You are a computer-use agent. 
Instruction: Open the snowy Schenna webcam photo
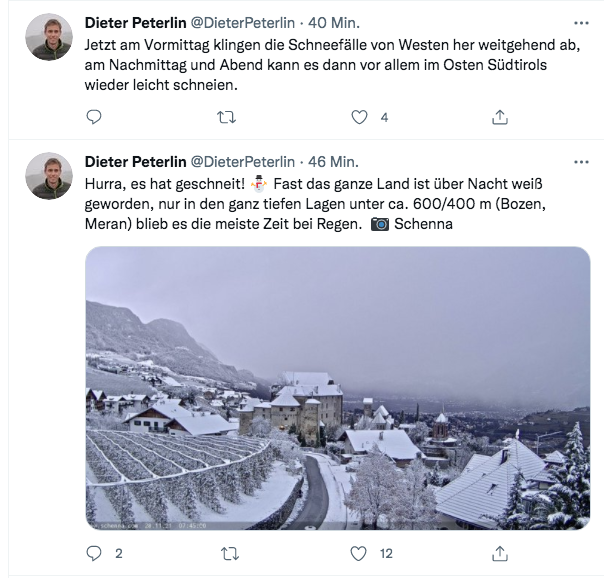337,388
